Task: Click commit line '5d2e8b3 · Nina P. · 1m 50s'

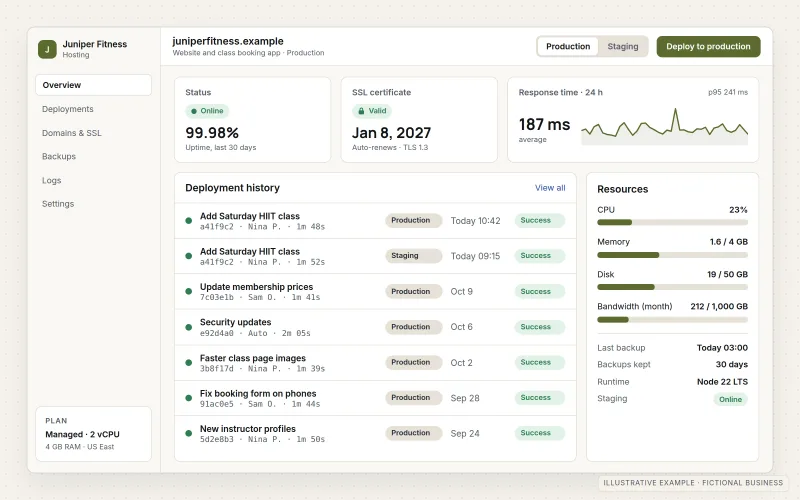Action: tap(262, 439)
